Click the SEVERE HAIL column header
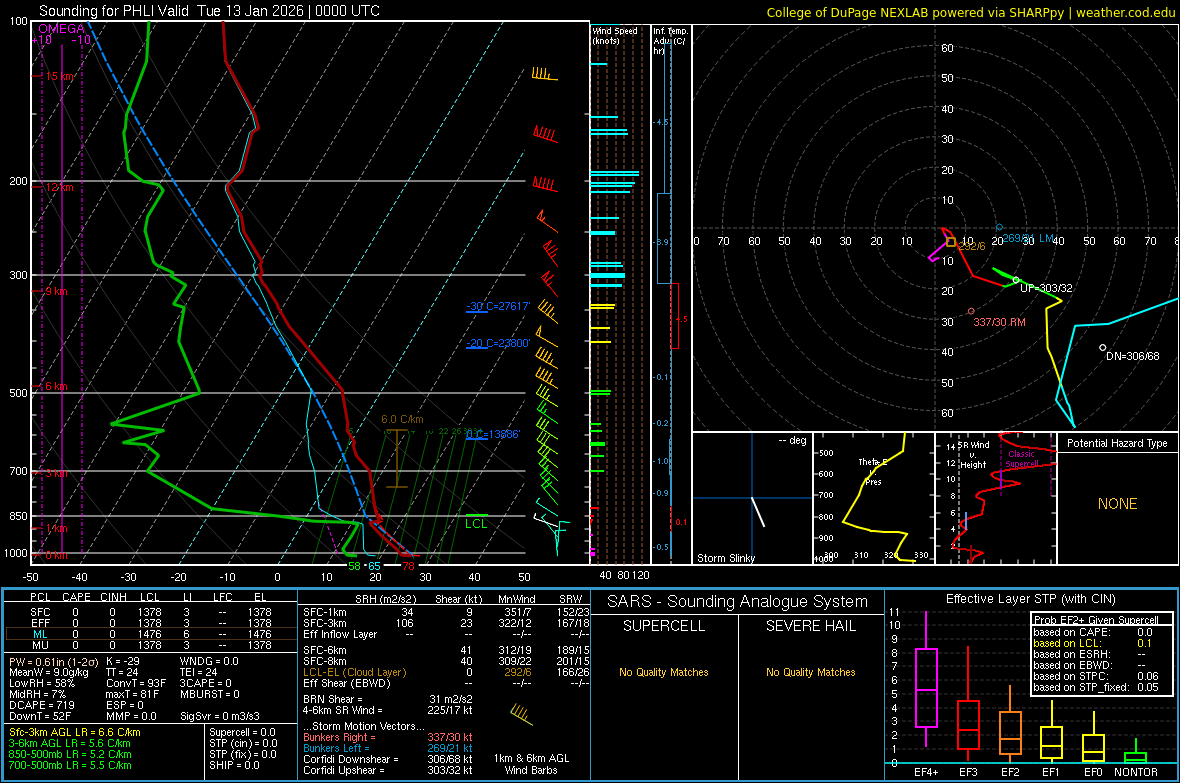Viewport: 1180px width, 783px height. click(810, 626)
